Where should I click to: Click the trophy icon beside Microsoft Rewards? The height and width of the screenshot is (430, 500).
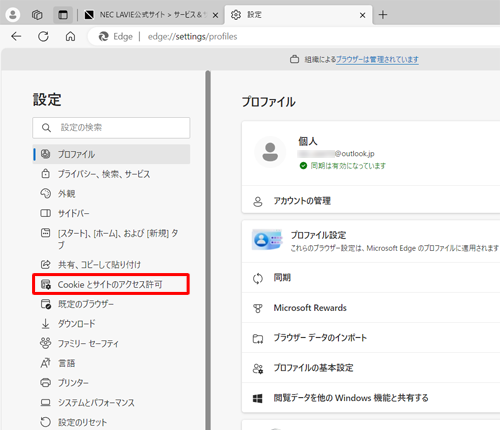point(258,308)
